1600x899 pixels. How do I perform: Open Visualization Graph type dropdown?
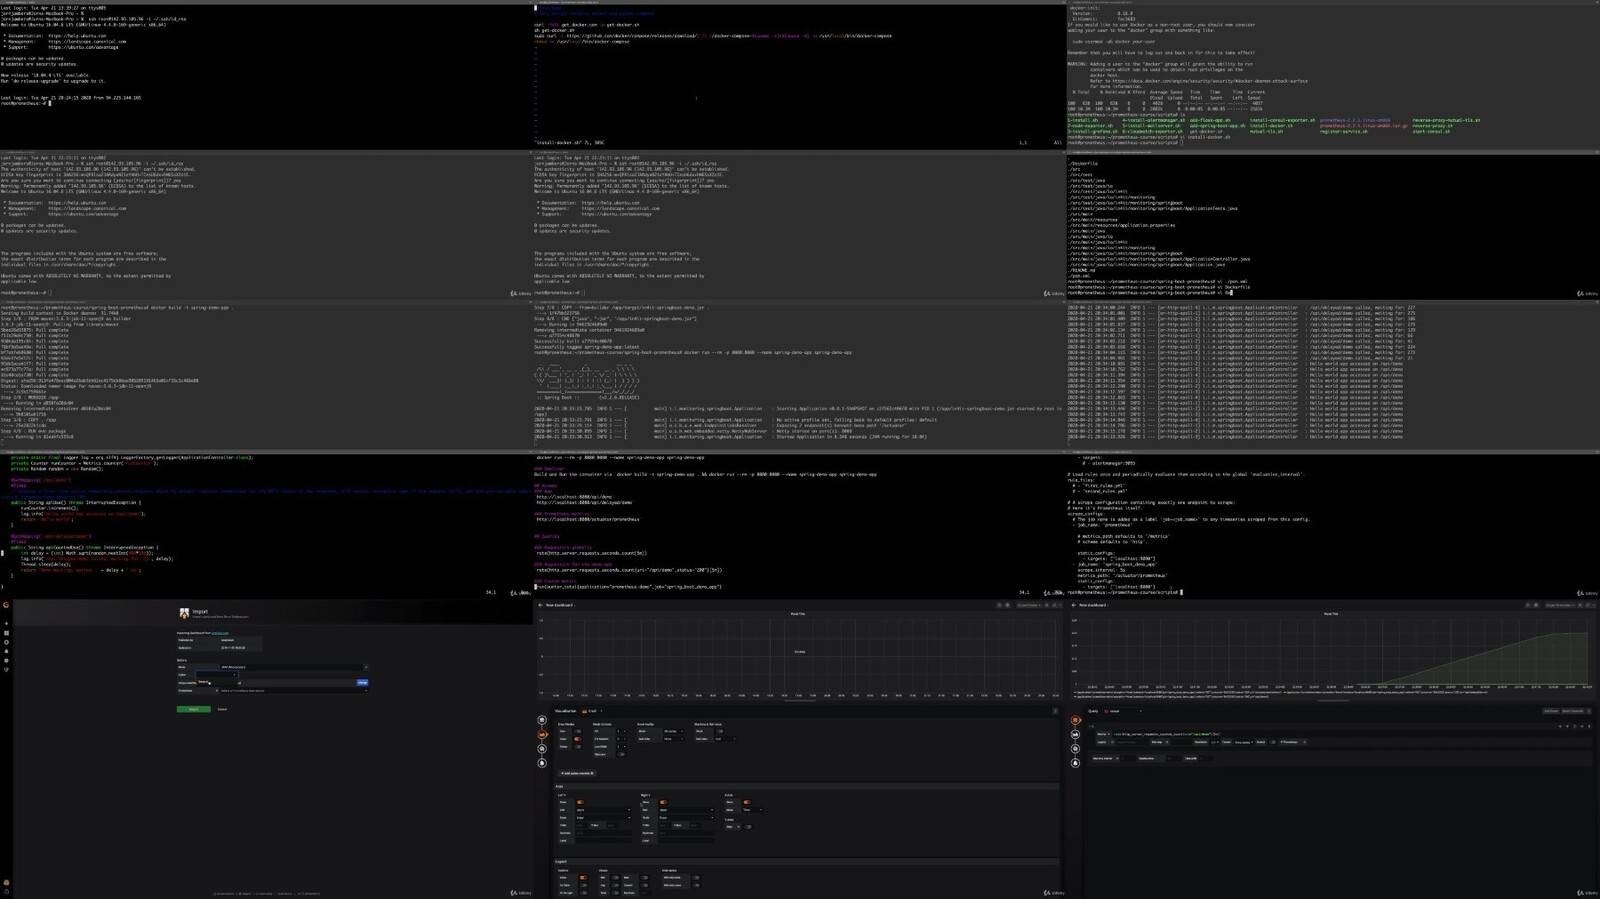592,711
